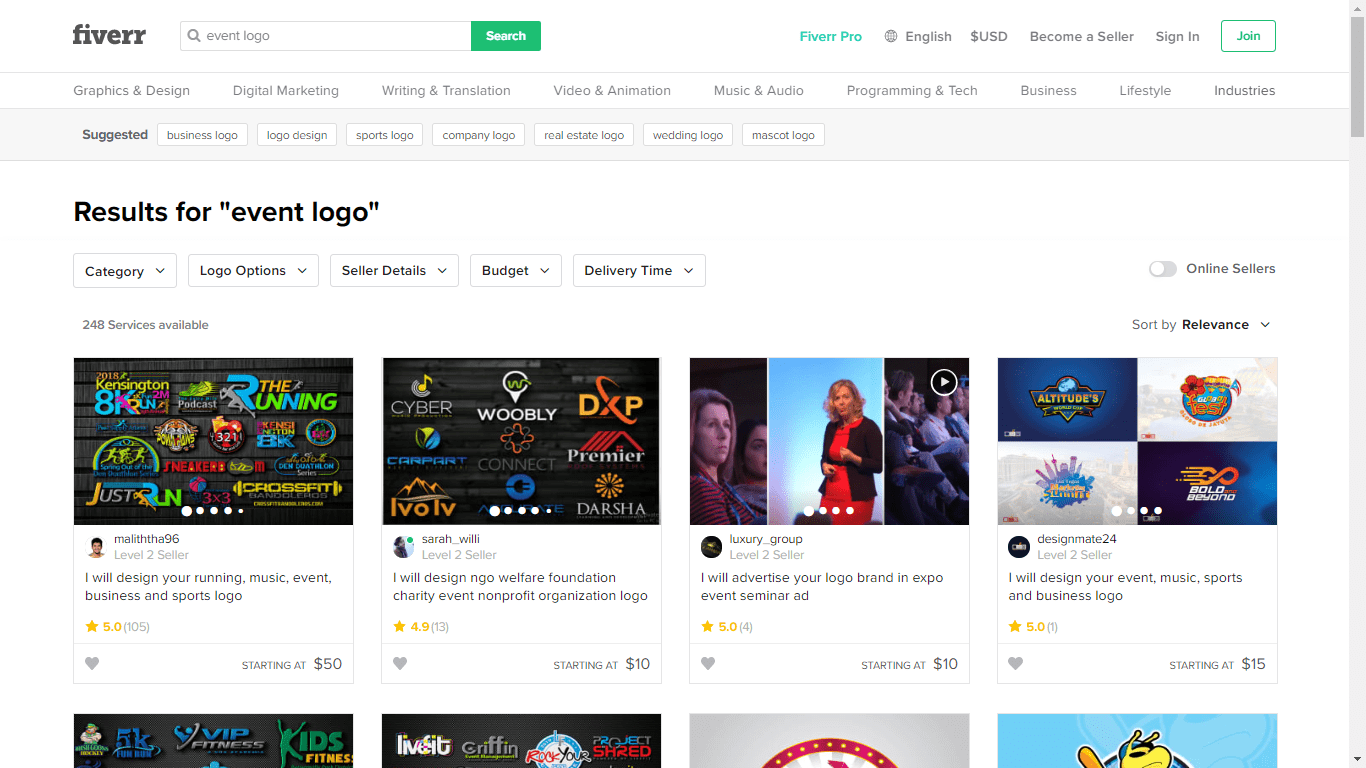
Task: Favorite the luxury_group gig with heart icon
Action: (x=708, y=663)
